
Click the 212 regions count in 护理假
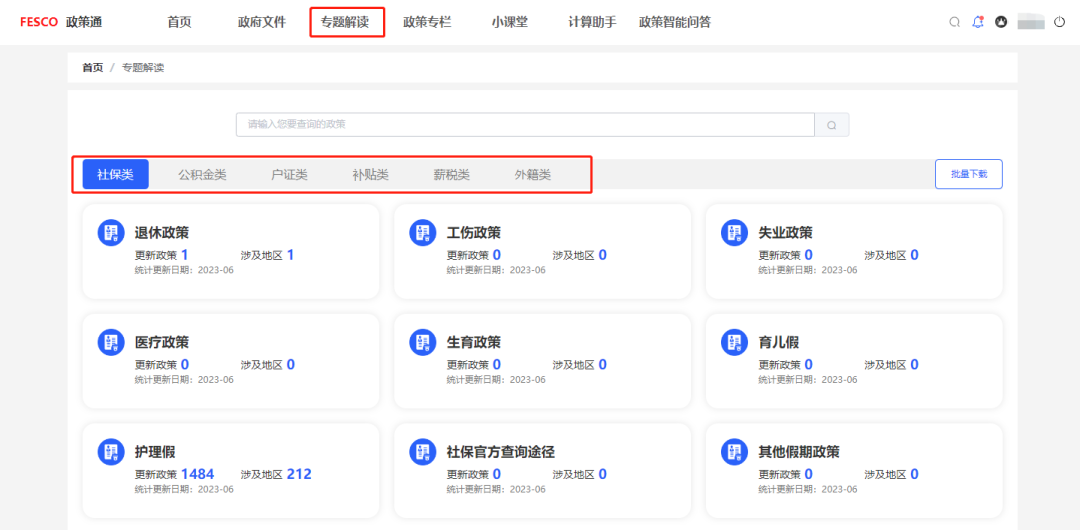point(299,474)
